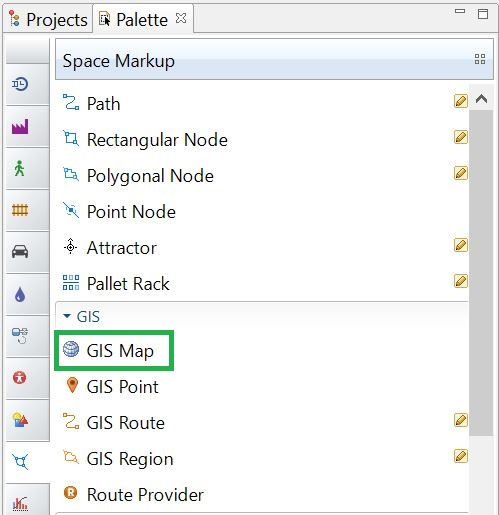Select the Attractor element
This screenshot has width=499, height=515.
[110, 248]
